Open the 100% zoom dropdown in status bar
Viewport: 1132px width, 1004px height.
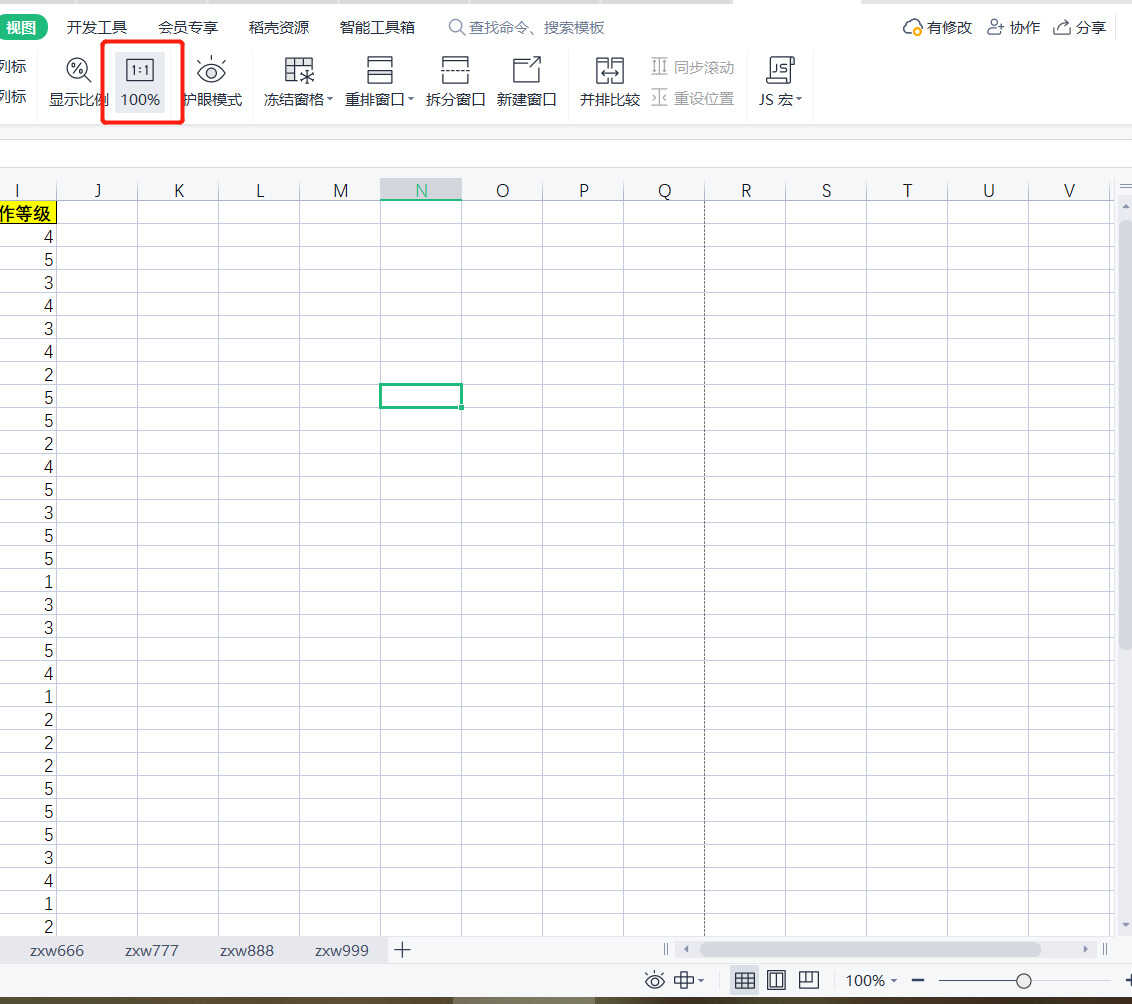click(871, 981)
